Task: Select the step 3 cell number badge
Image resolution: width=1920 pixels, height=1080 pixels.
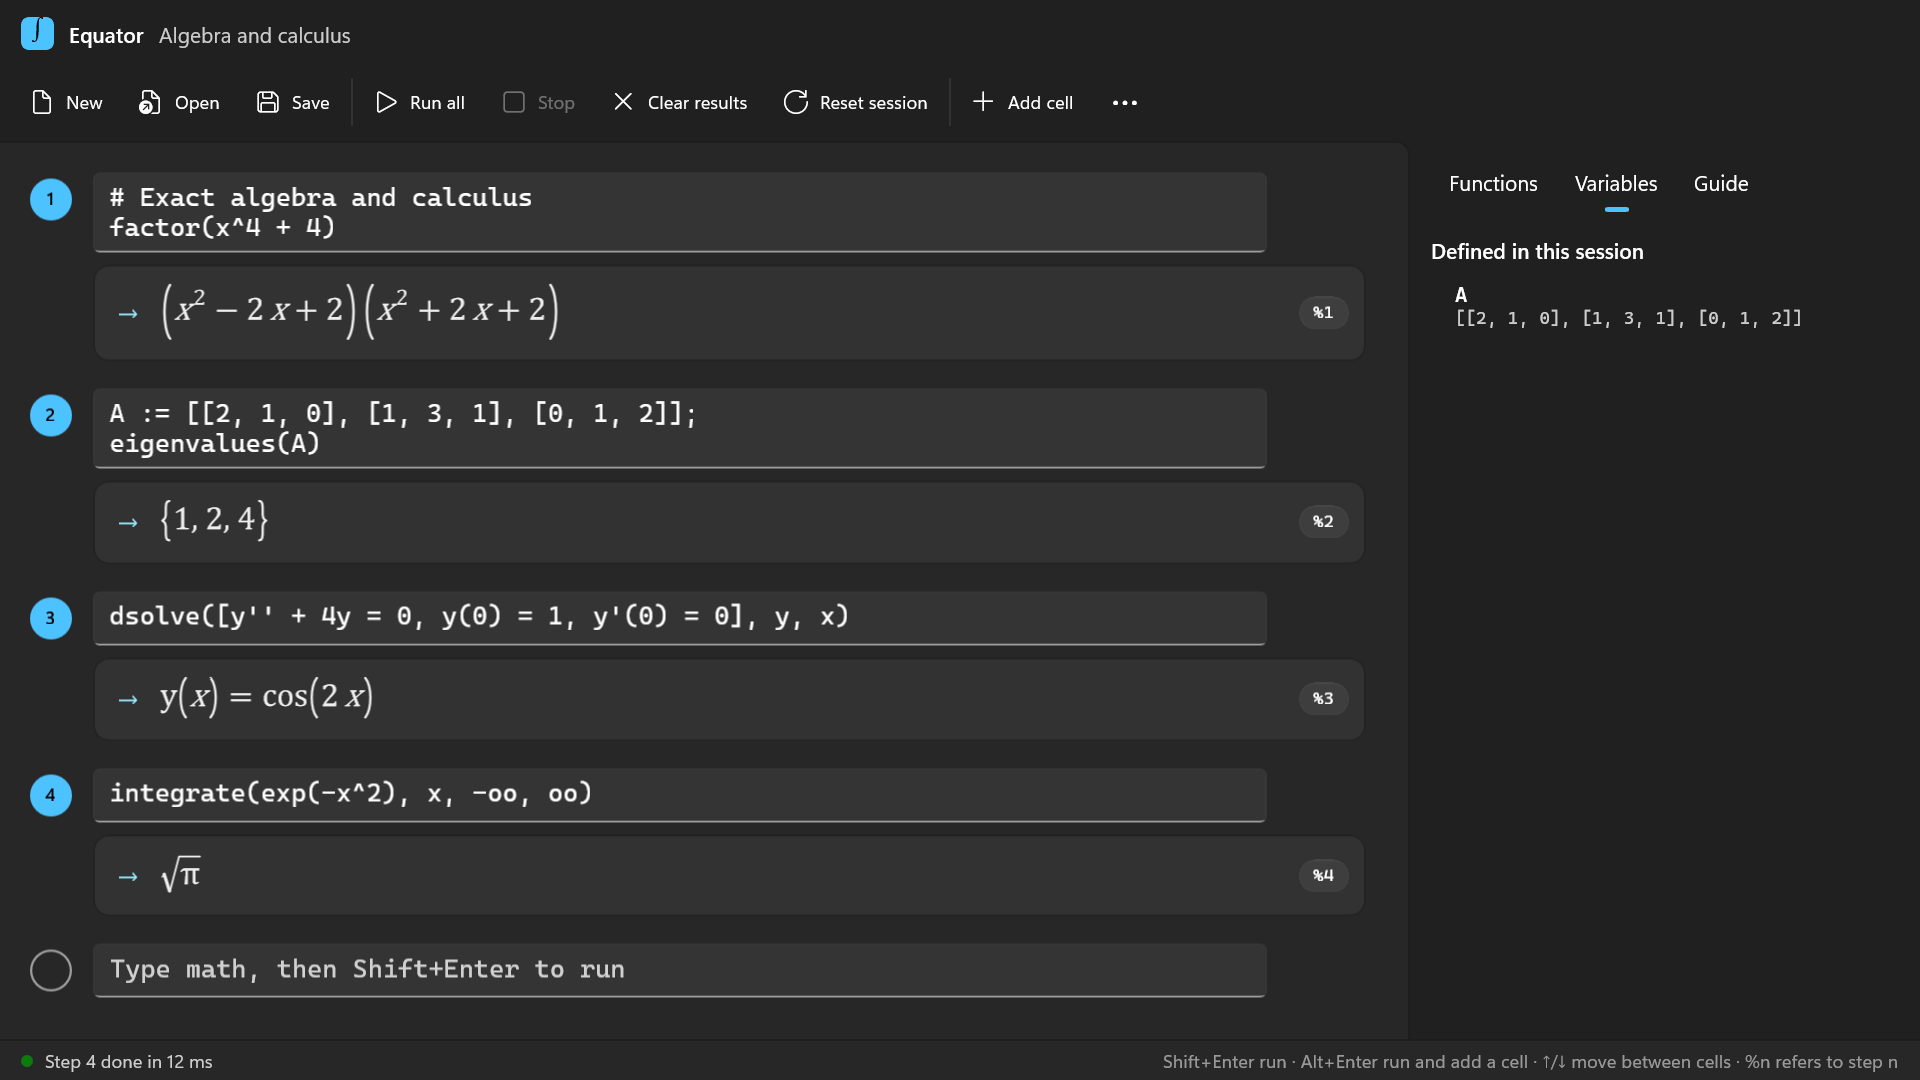Action: click(x=51, y=618)
